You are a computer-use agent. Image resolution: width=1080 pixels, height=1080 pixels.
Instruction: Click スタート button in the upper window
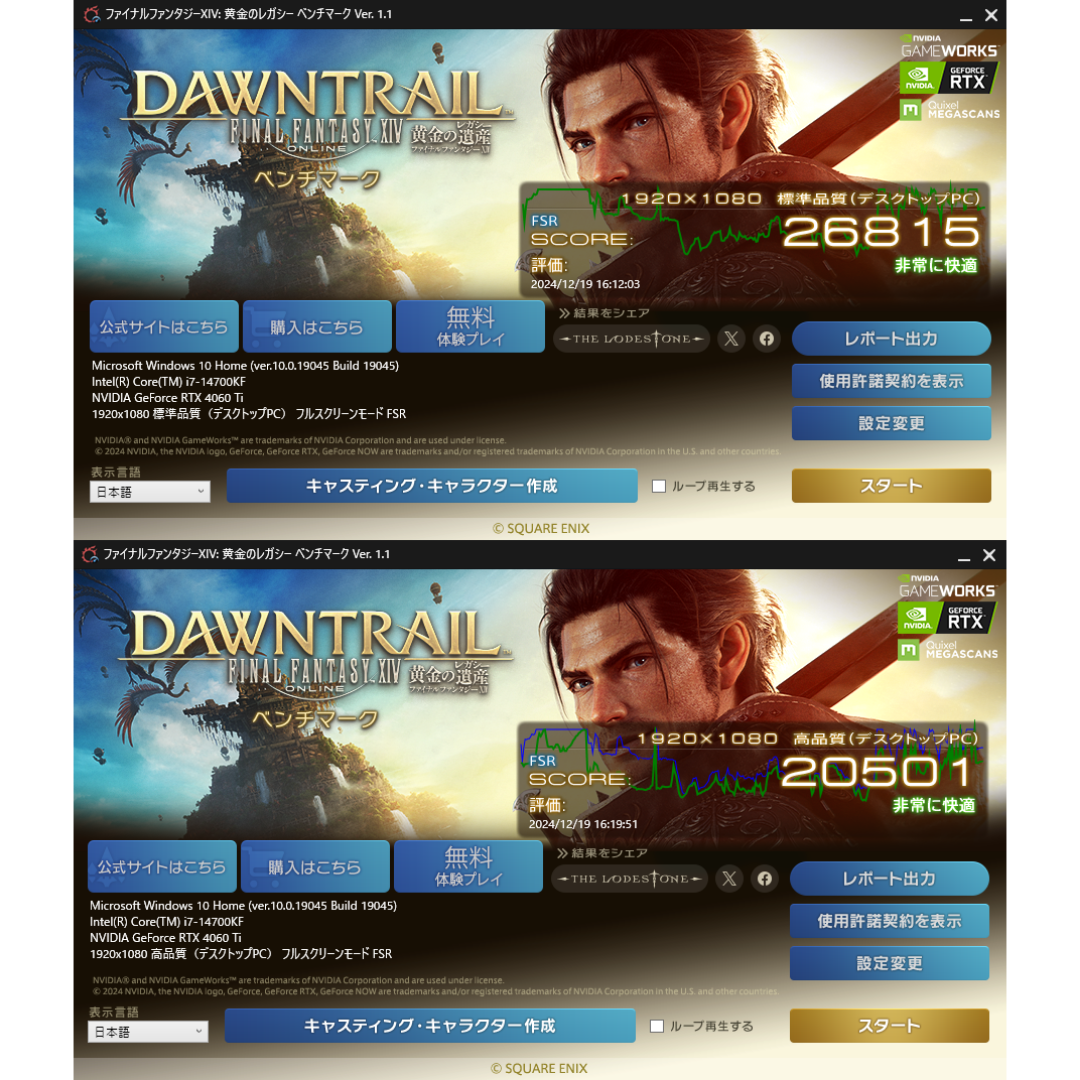891,486
